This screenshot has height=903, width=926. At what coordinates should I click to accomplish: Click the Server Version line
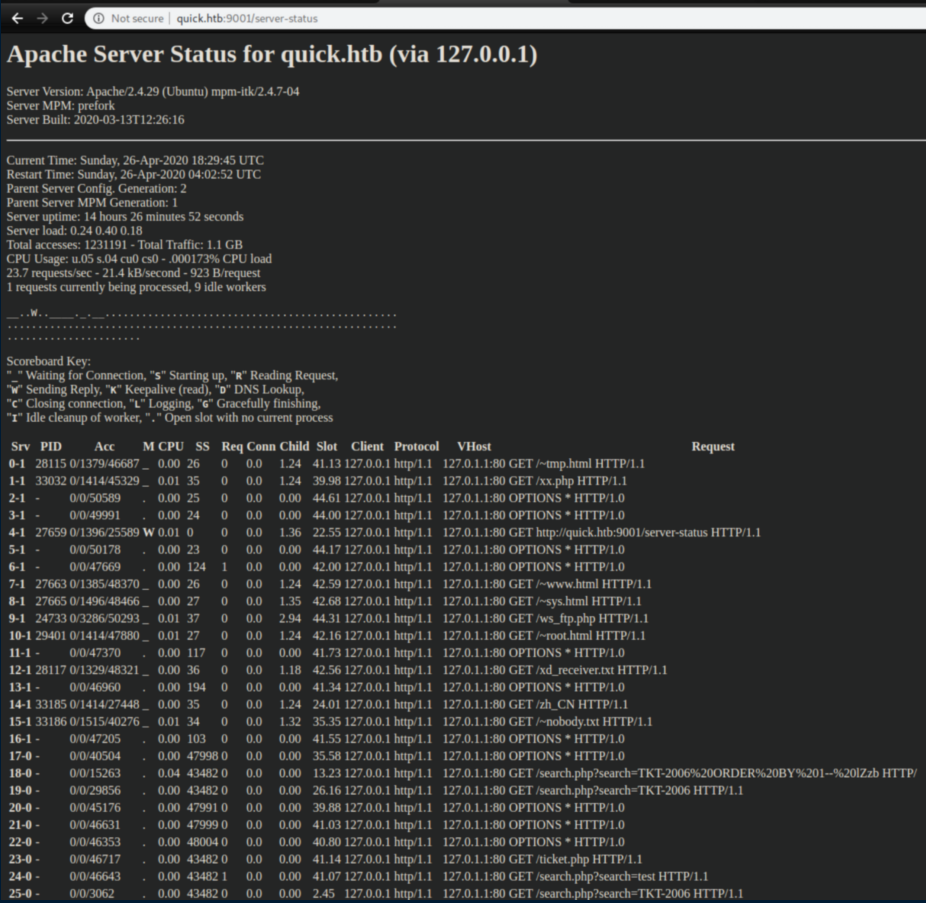(153, 91)
